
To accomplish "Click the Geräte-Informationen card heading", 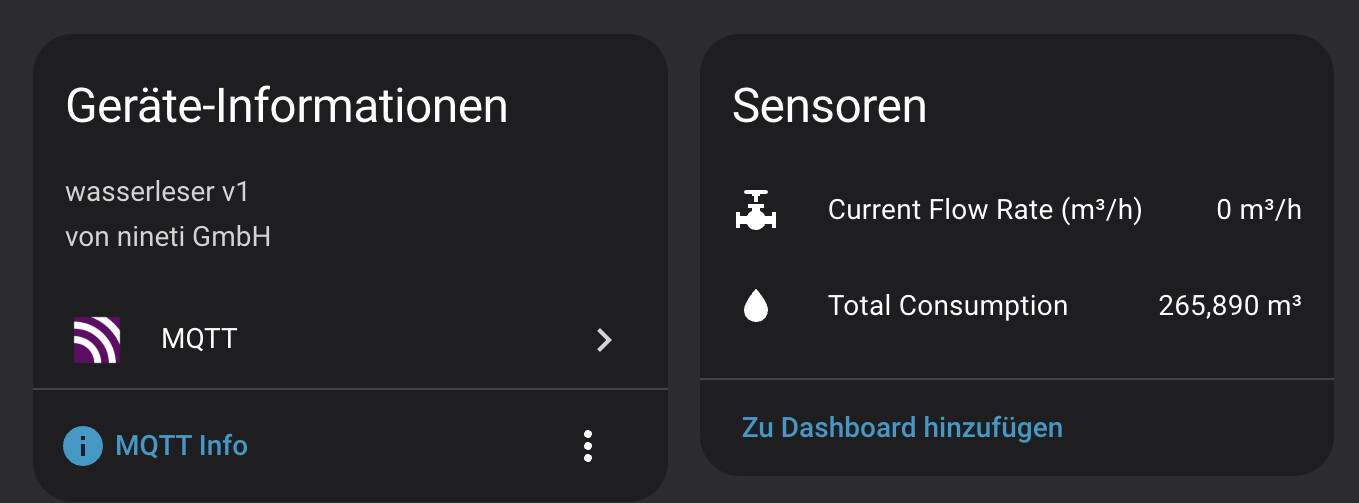I will coord(287,106).
